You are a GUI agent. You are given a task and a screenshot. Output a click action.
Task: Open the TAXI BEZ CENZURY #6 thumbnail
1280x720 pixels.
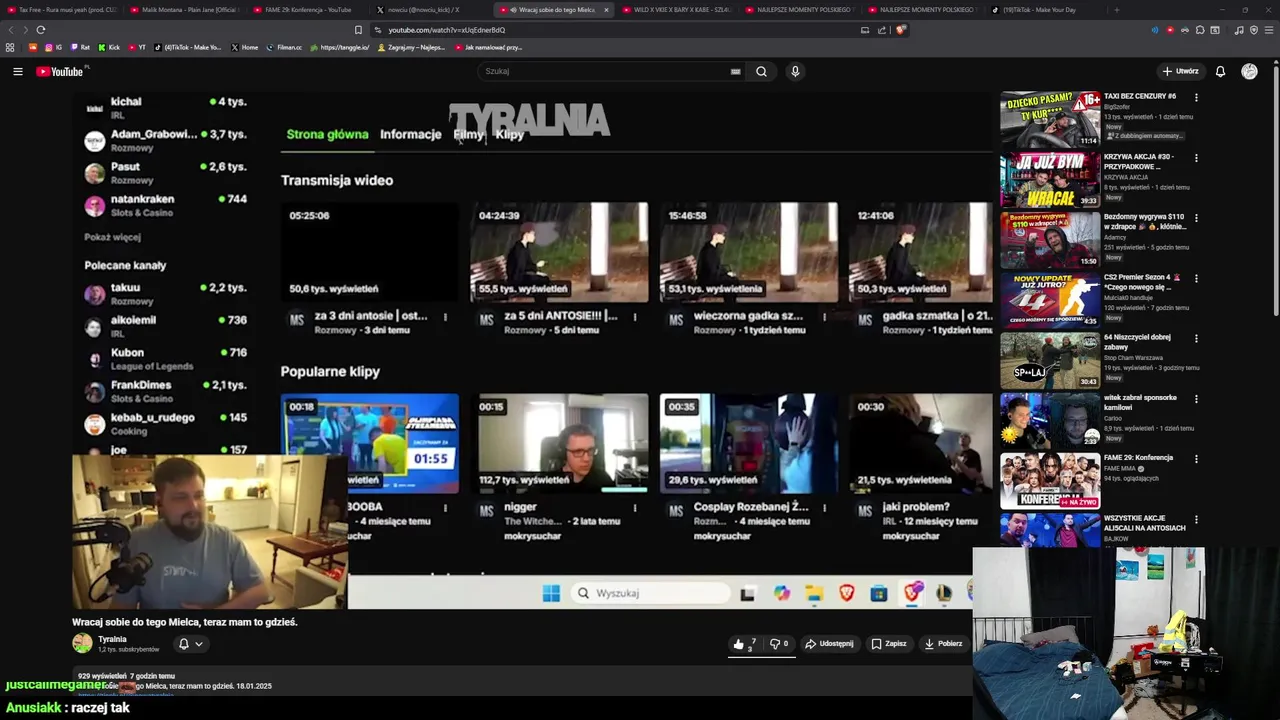point(1050,119)
